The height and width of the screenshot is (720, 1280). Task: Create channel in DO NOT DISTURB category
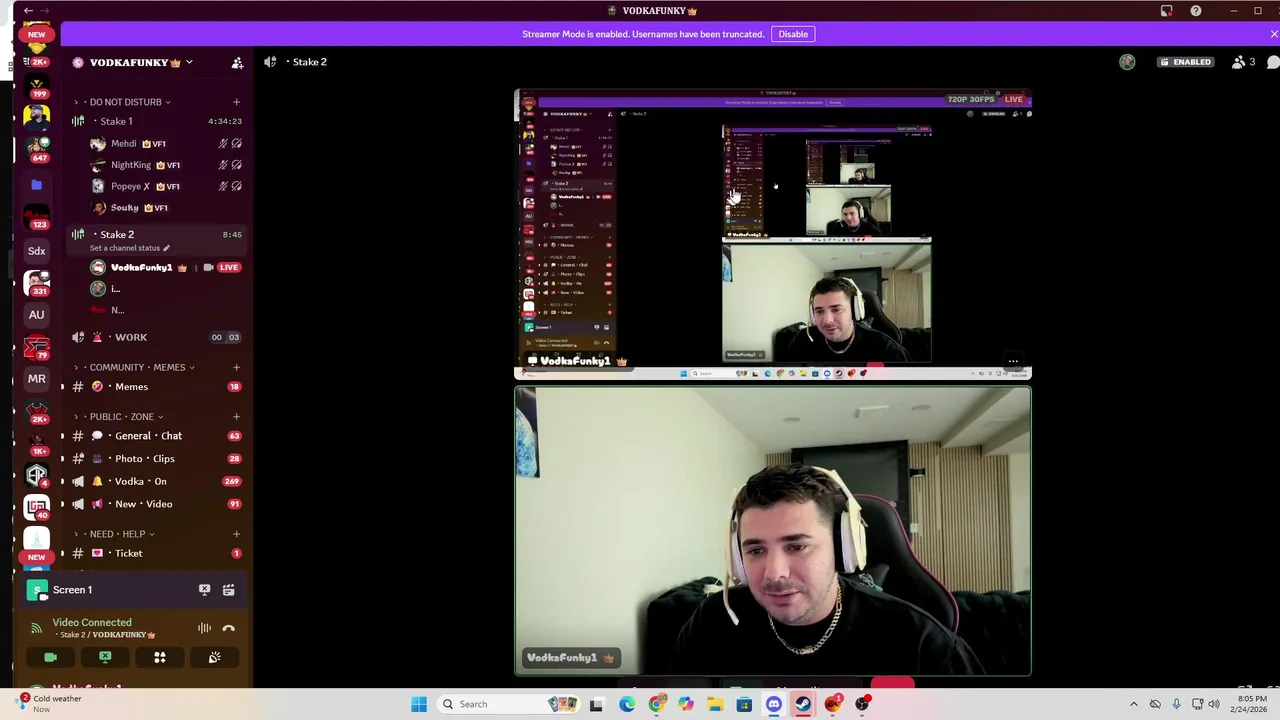(236, 102)
